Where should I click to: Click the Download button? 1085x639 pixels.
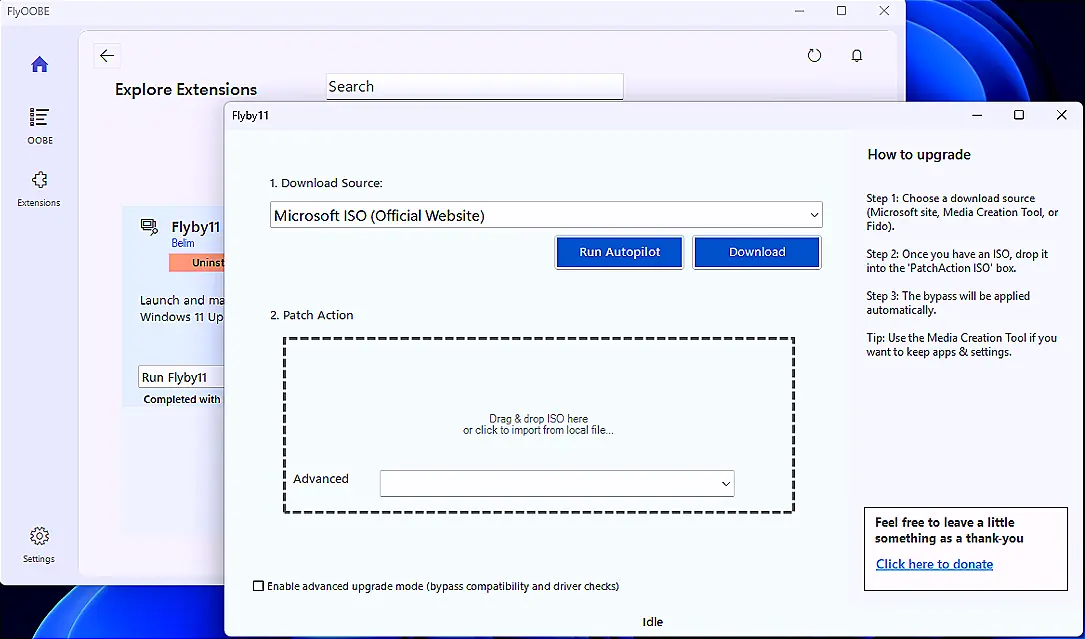pos(757,252)
